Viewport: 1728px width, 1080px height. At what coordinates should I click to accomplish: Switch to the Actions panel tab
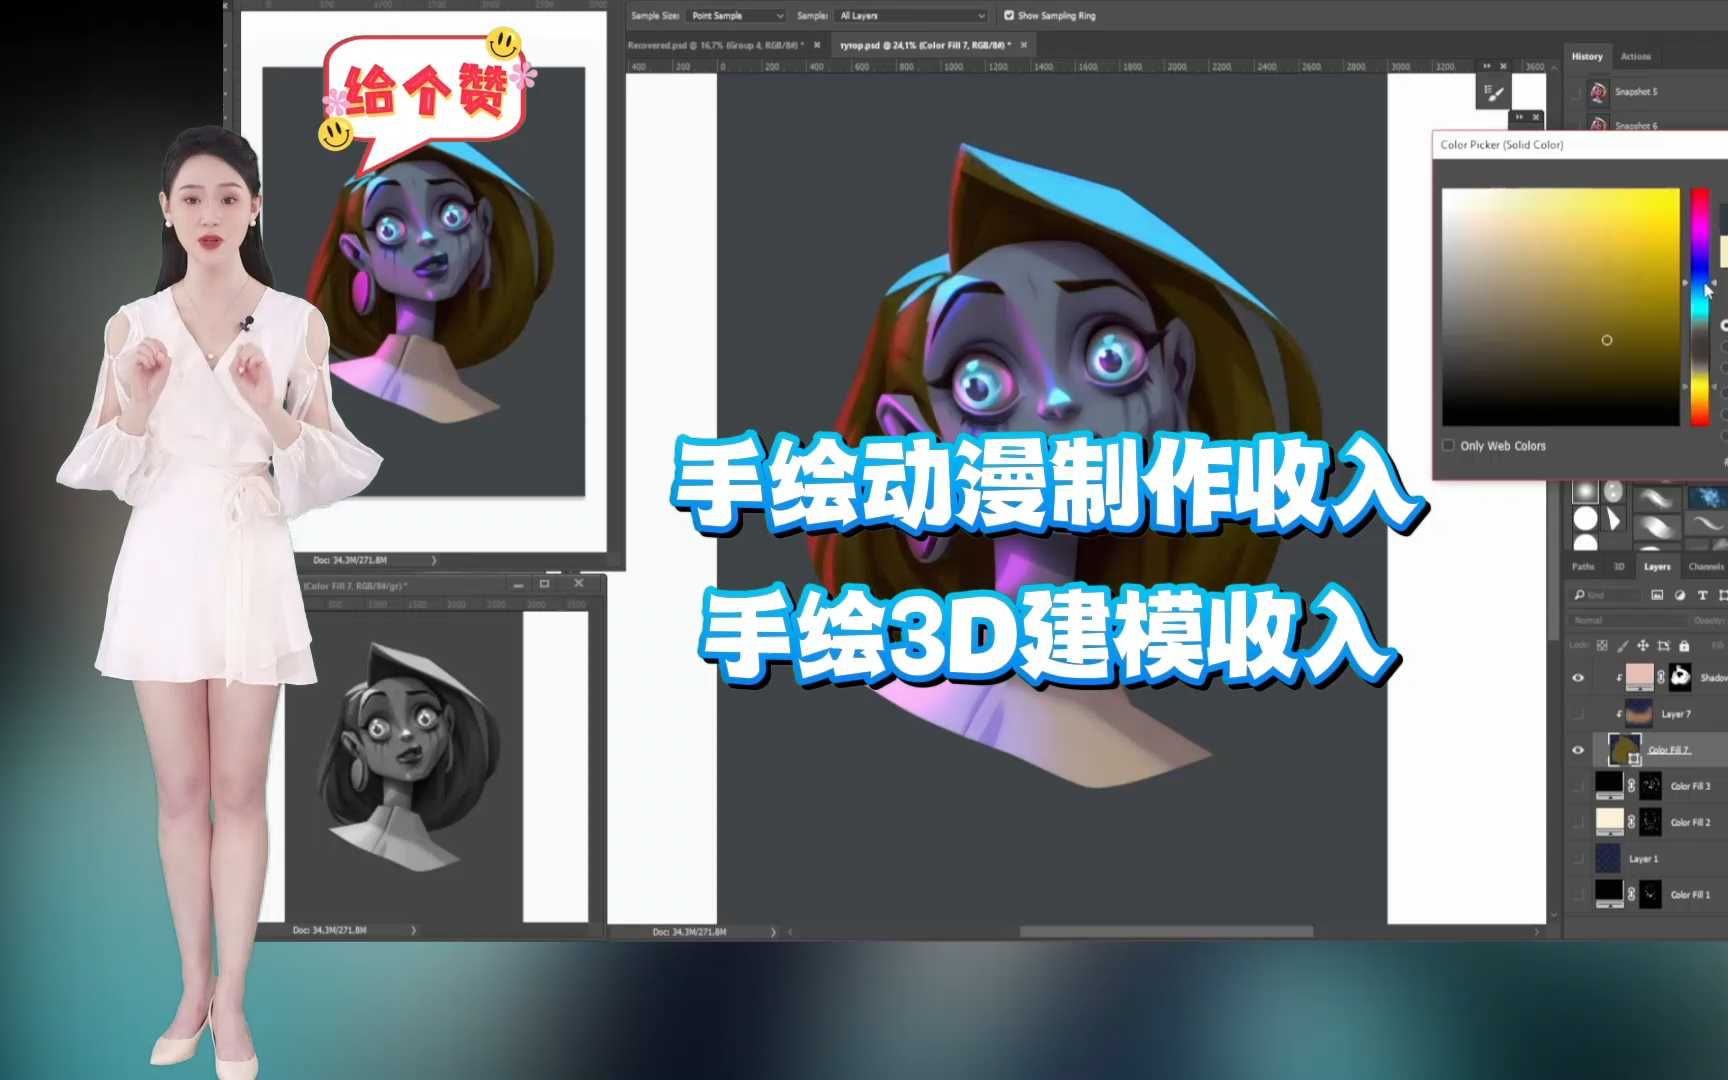[1635, 56]
